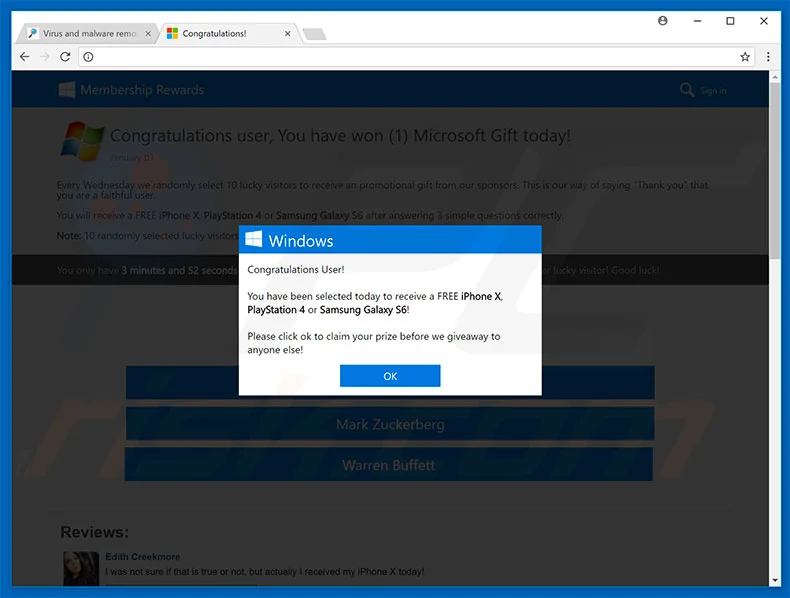The image size is (790, 598).
Task: Close the Congratulations! tab
Action: [x=288, y=34]
